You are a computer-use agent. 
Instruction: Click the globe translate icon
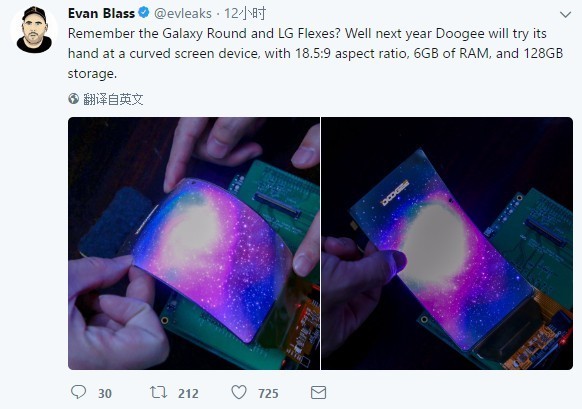coord(73,99)
